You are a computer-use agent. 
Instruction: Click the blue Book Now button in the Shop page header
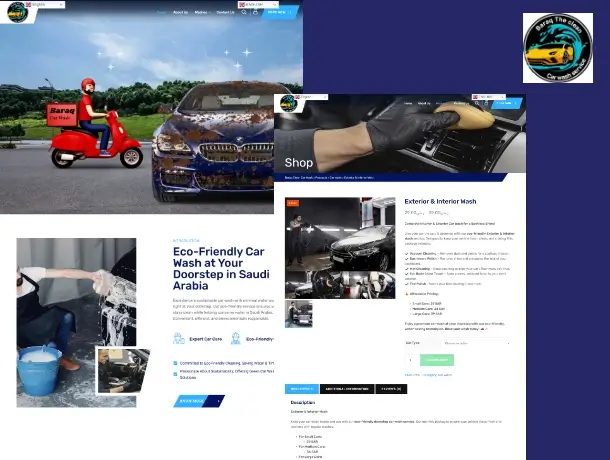506,103
